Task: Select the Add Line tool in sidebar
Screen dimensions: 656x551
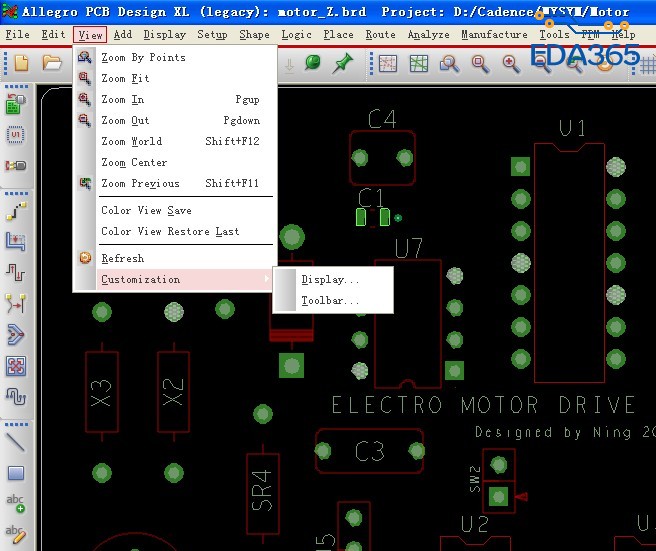Action: (15, 441)
